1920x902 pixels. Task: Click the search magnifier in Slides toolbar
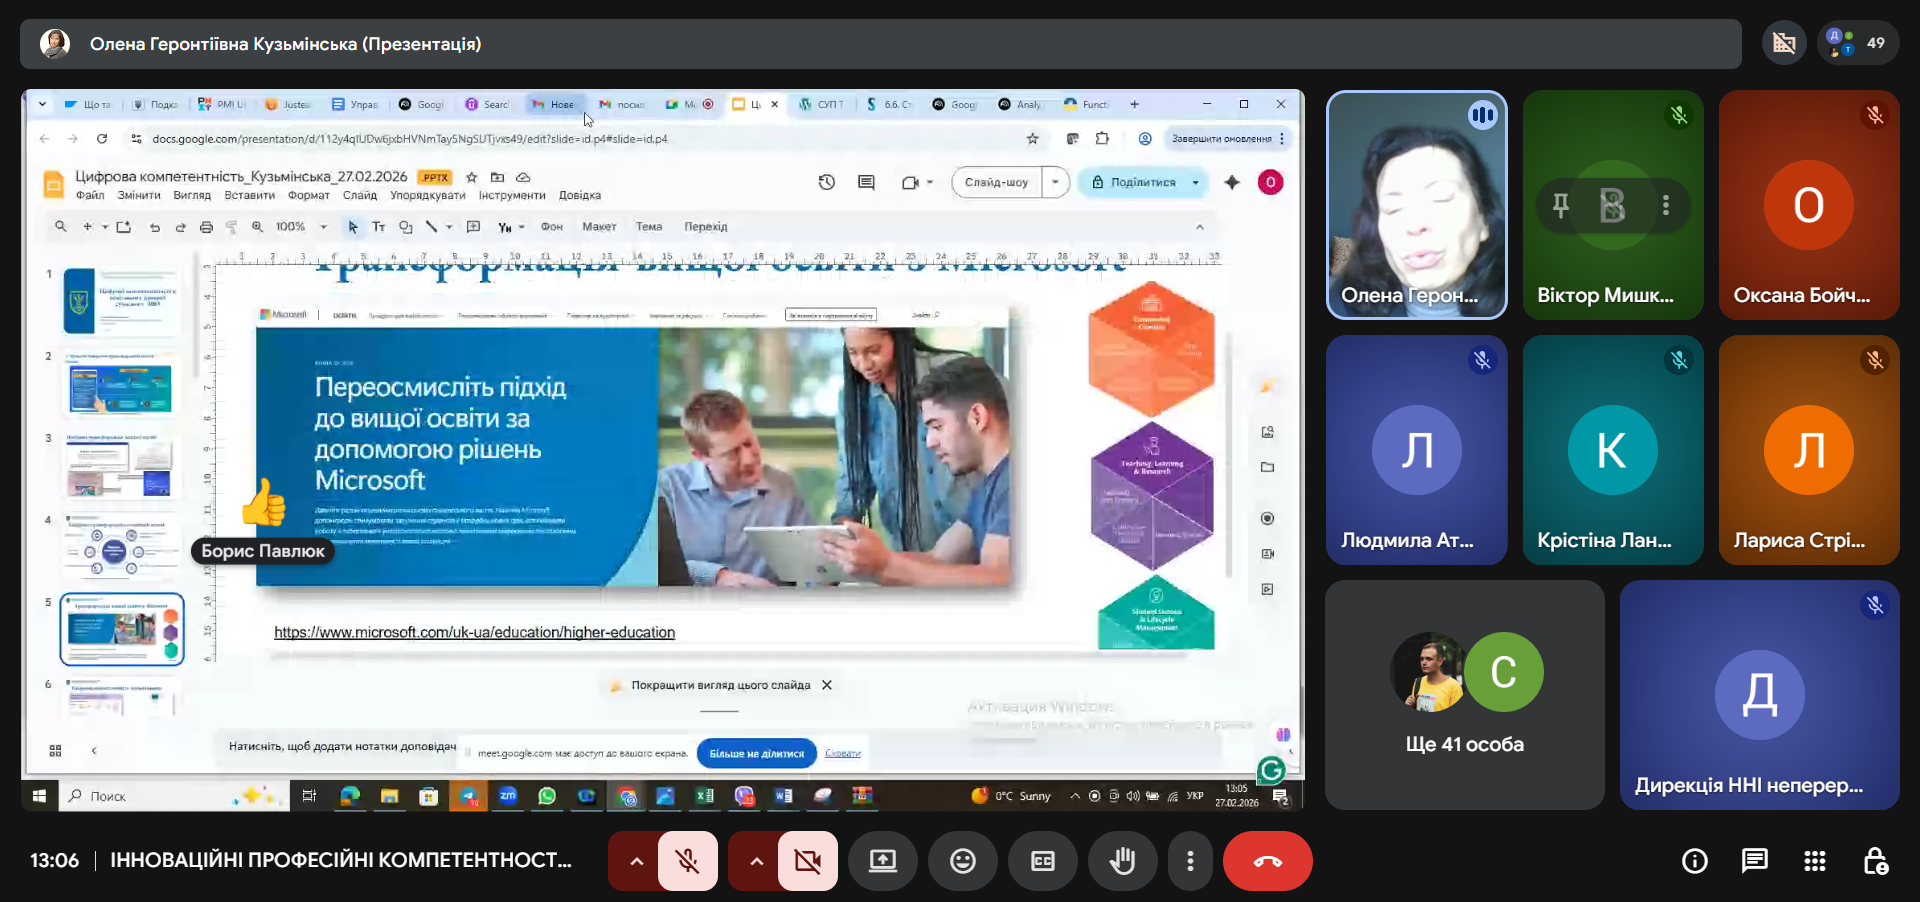(61, 227)
